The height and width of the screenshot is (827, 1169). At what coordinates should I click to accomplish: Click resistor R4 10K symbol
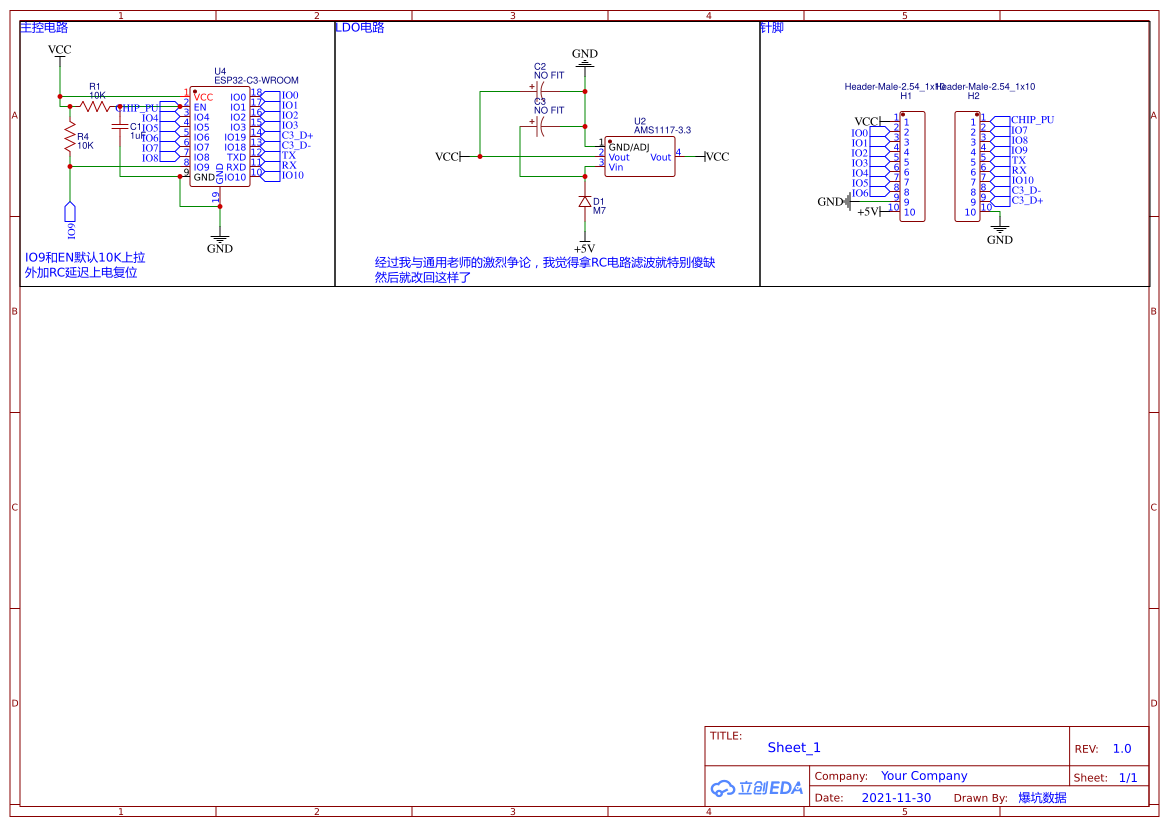click(x=68, y=135)
